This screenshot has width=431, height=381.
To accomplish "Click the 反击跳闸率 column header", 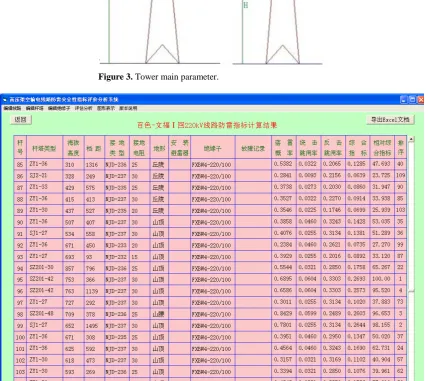I will [x=333, y=147].
